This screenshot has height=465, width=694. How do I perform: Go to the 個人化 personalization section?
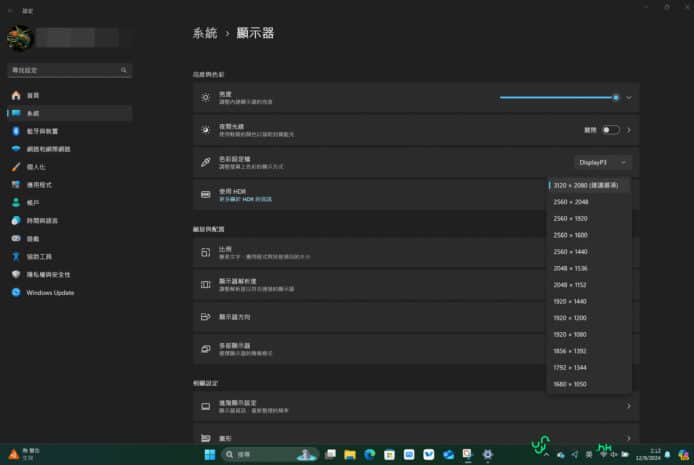[40, 167]
